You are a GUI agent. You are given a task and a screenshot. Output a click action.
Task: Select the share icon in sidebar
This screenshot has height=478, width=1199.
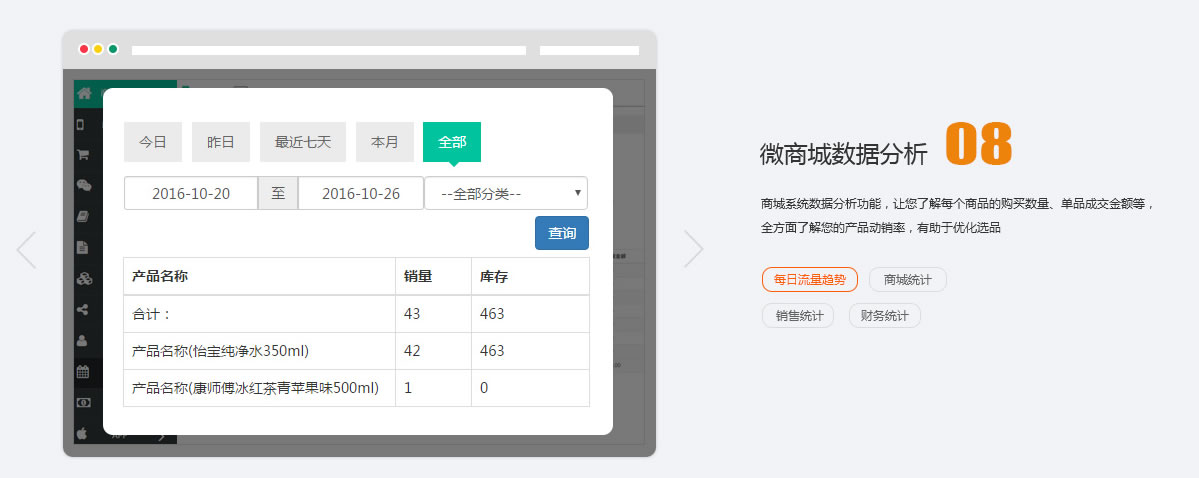[84, 309]
